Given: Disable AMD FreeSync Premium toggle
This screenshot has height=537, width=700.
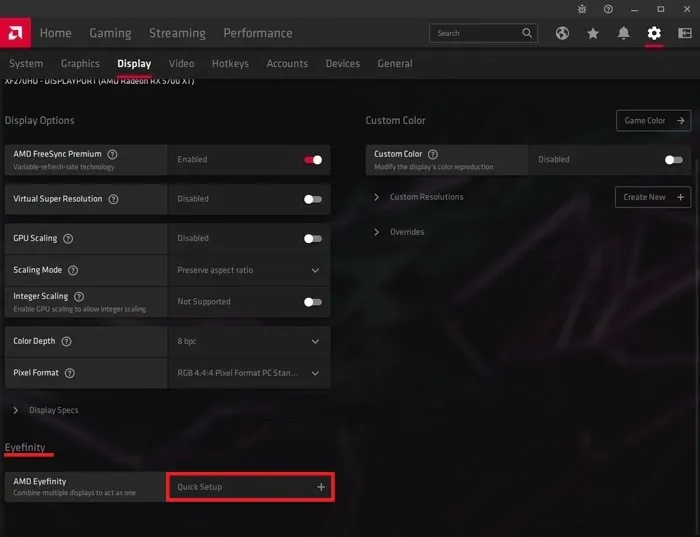Looking at the screenshot, I should [x=313, y=159].
